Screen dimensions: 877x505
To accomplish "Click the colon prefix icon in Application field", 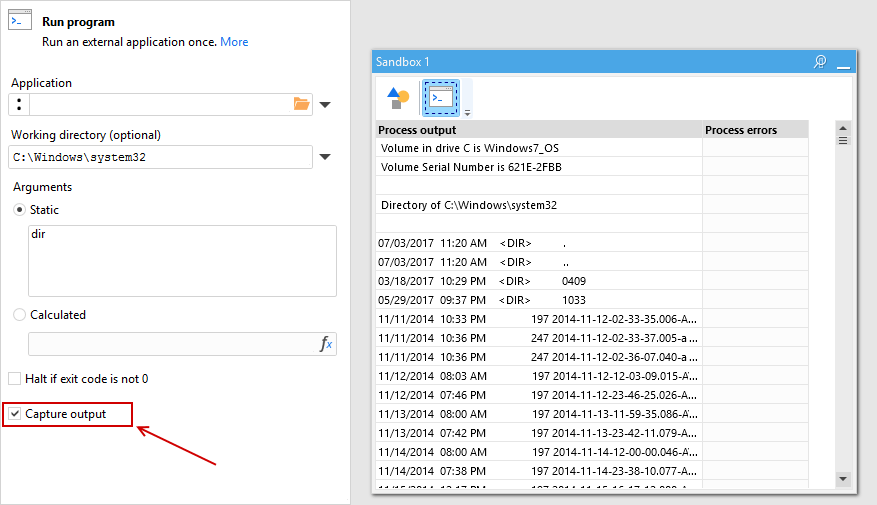I will pos(19,105).
